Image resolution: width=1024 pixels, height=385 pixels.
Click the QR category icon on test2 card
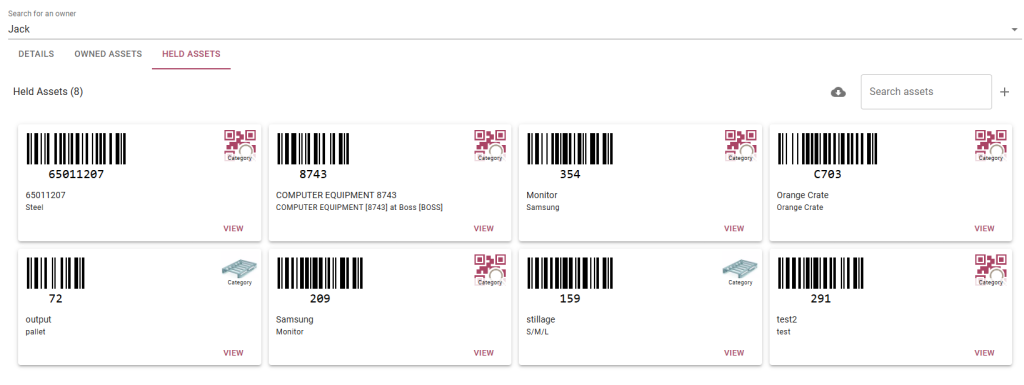(990, 270)
